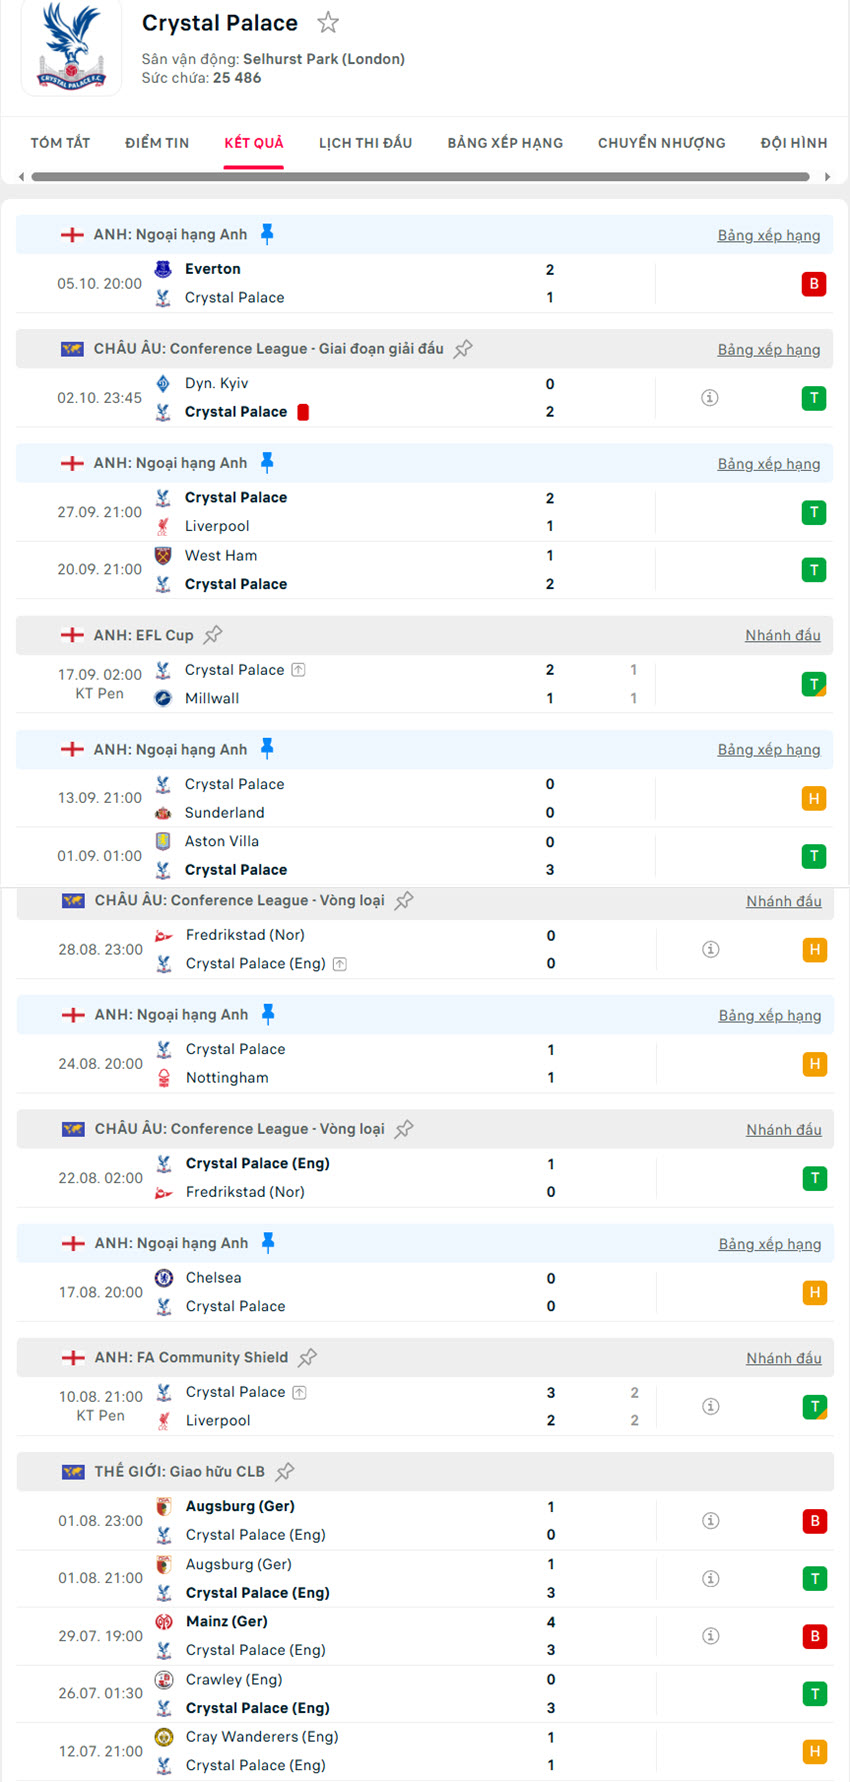Click the green T badge for Liverpool league match
This screenshot has height=1782, width=850.
coord(814,513)
